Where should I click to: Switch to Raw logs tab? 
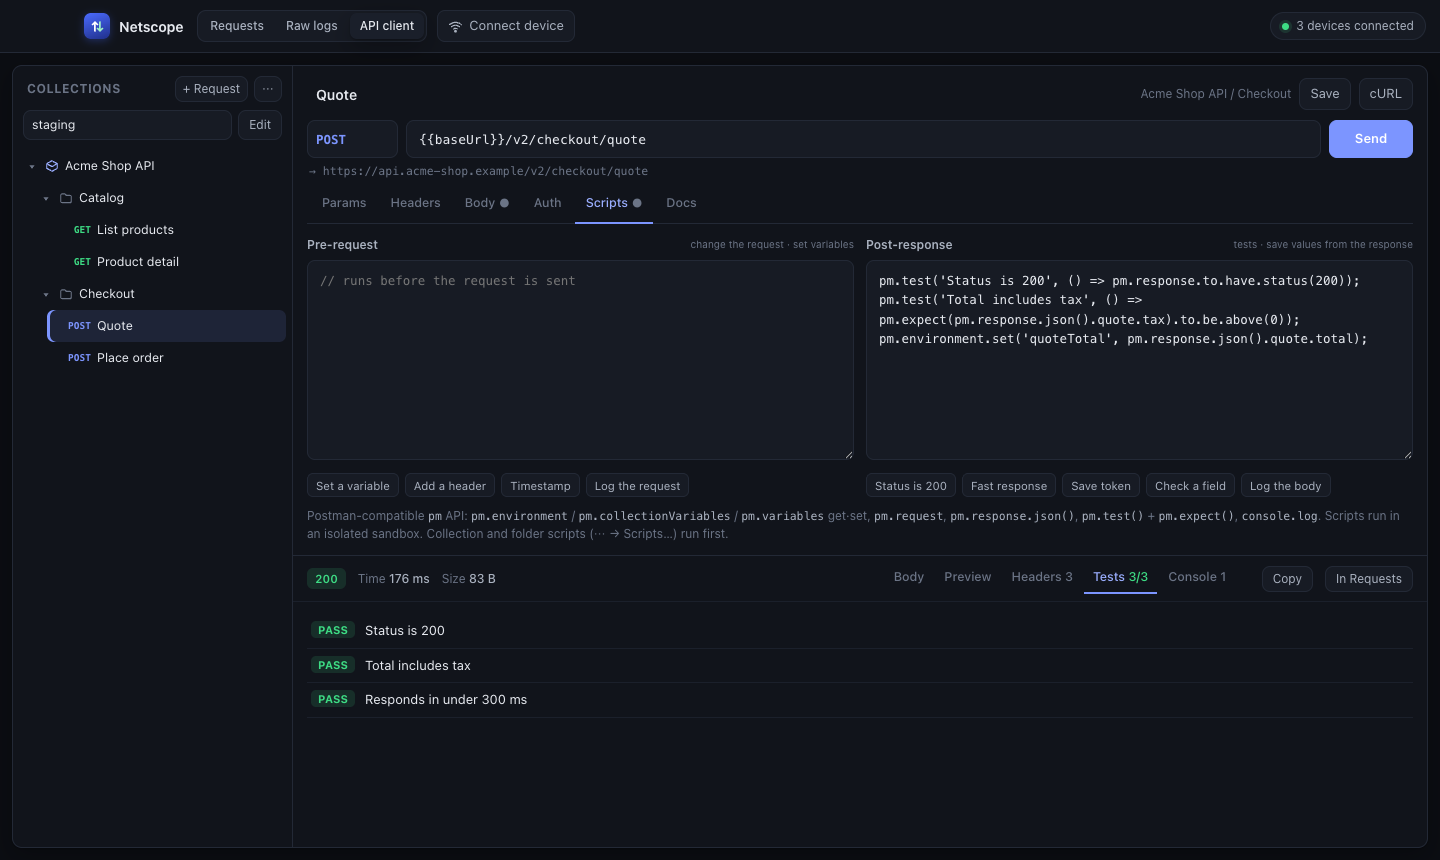pos(312,26)
